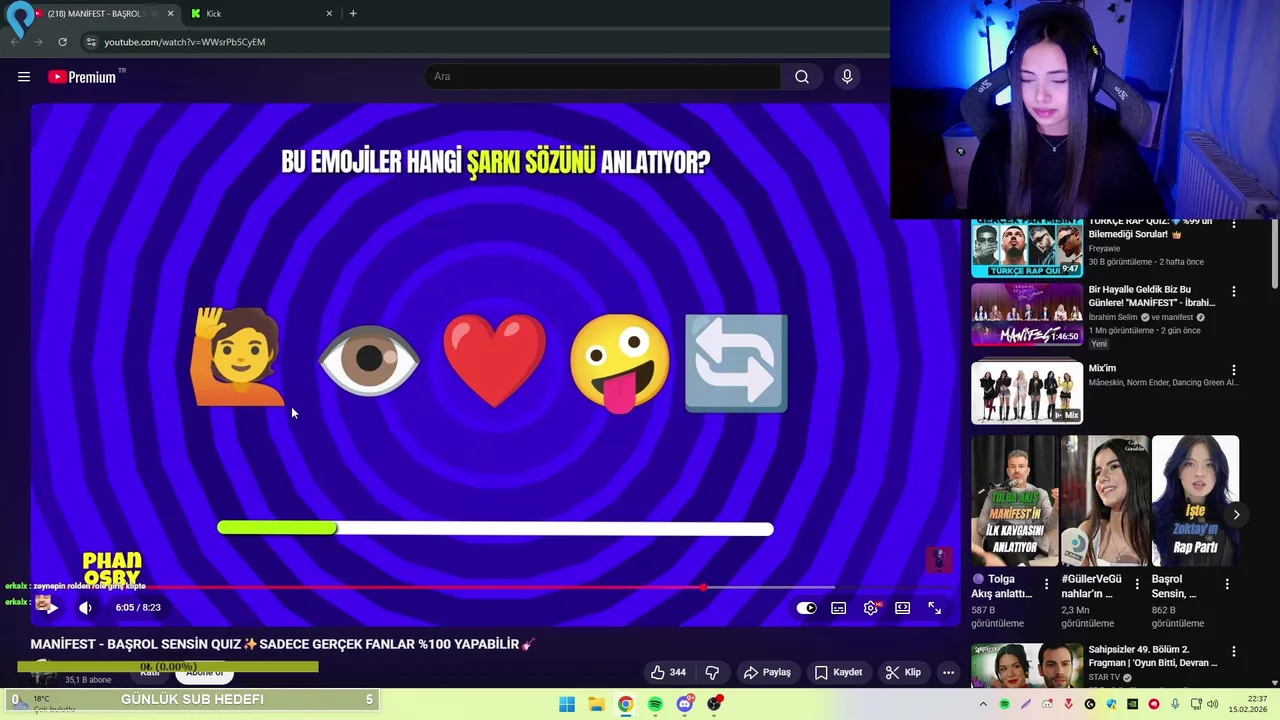Image resolution: width=1280 pixels, height=720 pixels.
Task: Click microphone icon in system tray
Action: point(1175,704)
